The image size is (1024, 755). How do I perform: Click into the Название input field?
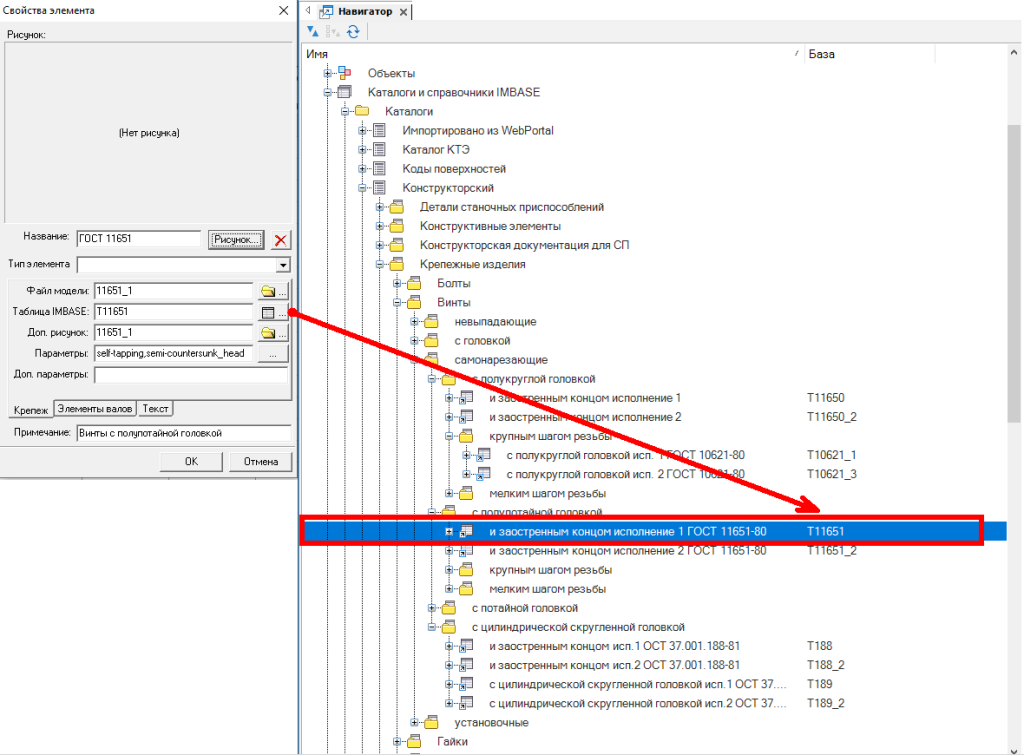[x=138, y=239]
